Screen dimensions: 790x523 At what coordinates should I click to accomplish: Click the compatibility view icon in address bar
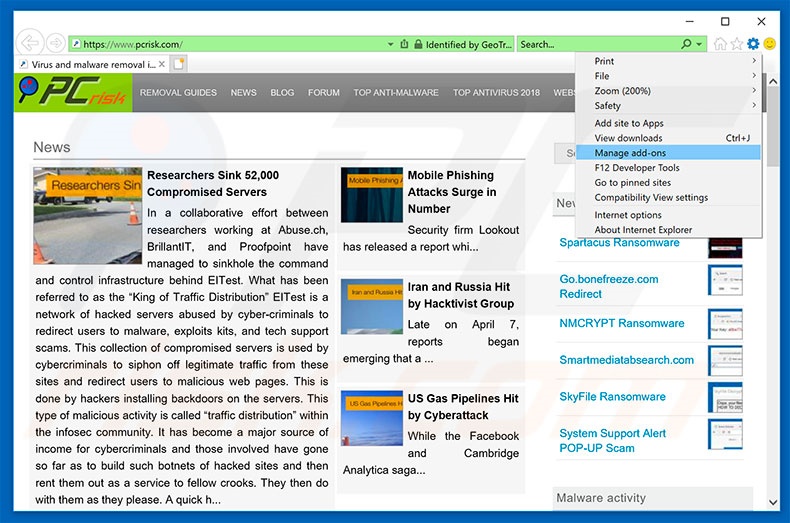click(404, 44)
